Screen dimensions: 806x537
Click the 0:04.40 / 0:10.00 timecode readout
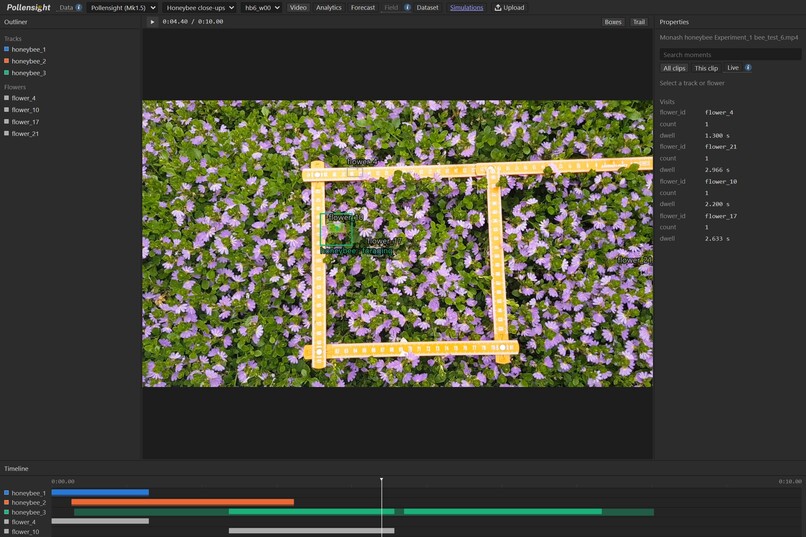tap(193, 22)
